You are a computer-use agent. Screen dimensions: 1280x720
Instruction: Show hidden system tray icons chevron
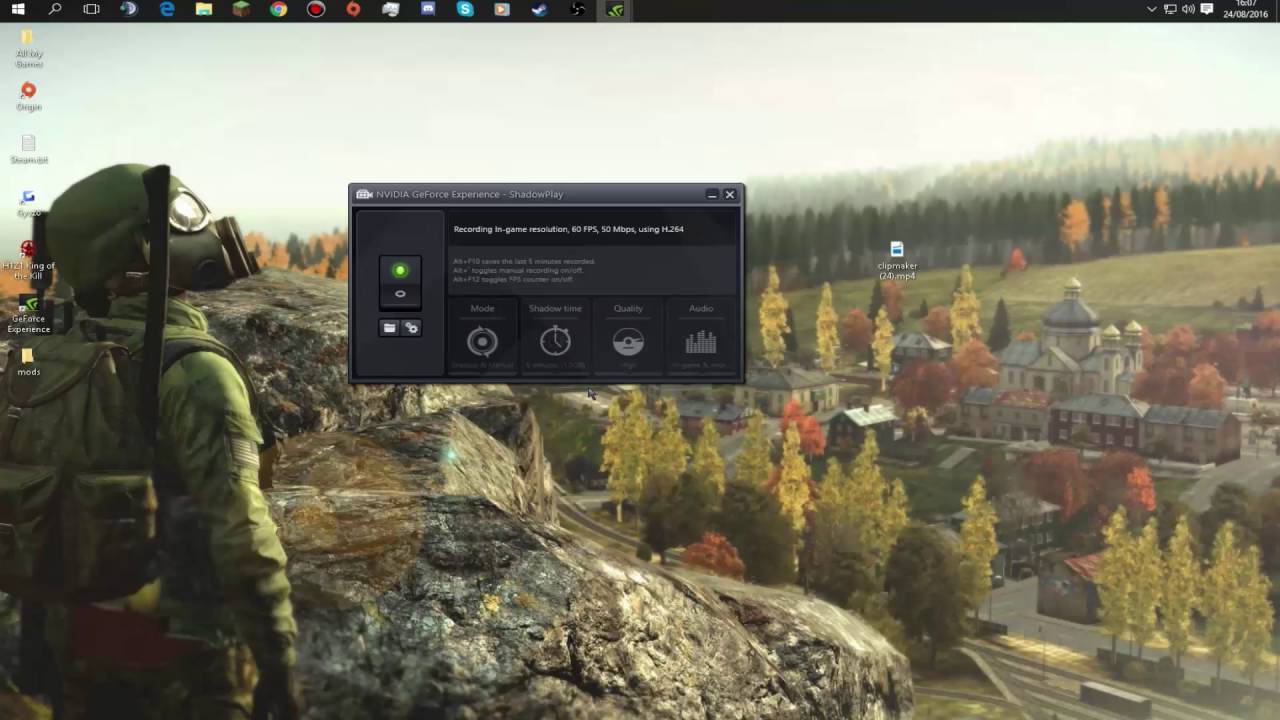1152,9
